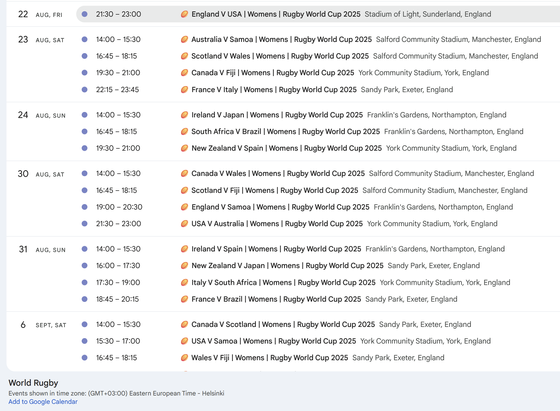Click calendar color dot for Wales V Fiji

coord(85,358)
